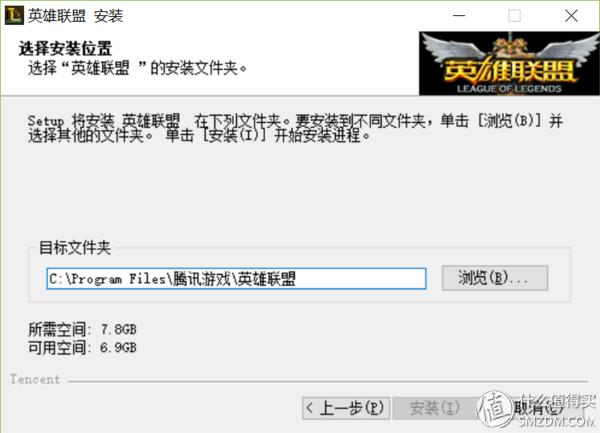600x433 pixels.
Task: Cancel setup with 取消 button
Action: [538, 408]
